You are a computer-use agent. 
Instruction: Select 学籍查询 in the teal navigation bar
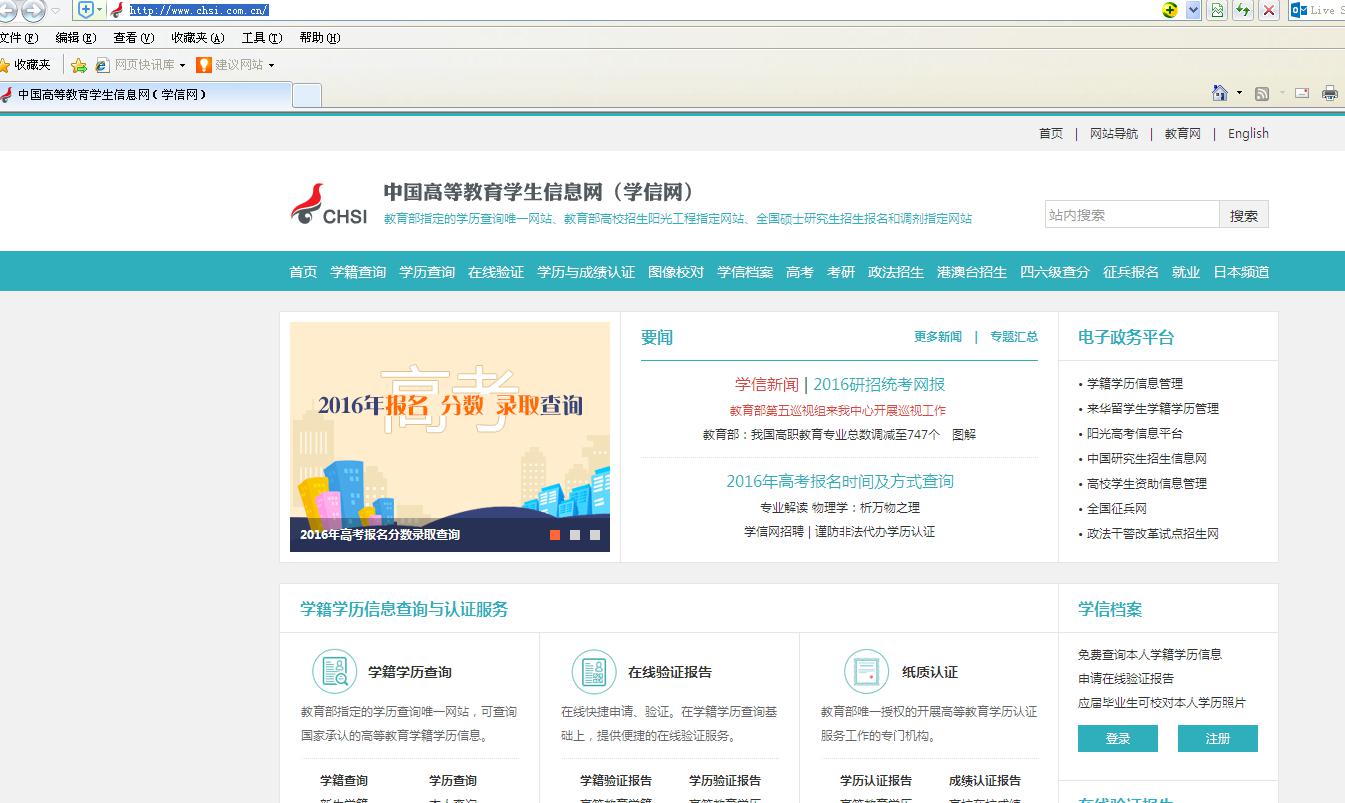pos(358,272)
